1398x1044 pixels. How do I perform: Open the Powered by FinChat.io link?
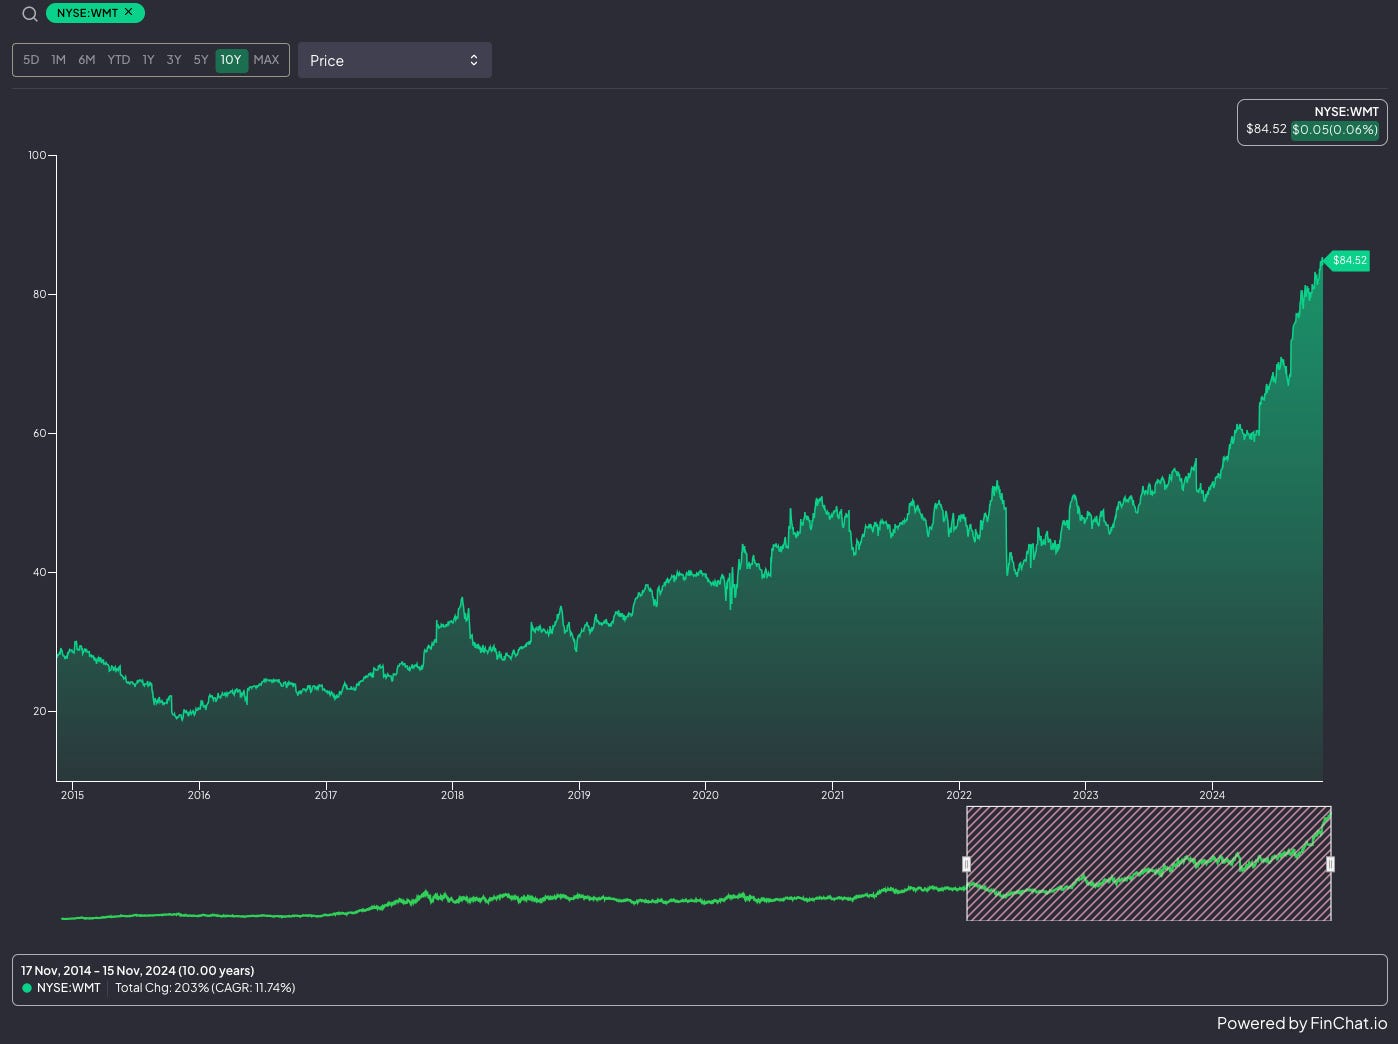tap(1301, 1023)
